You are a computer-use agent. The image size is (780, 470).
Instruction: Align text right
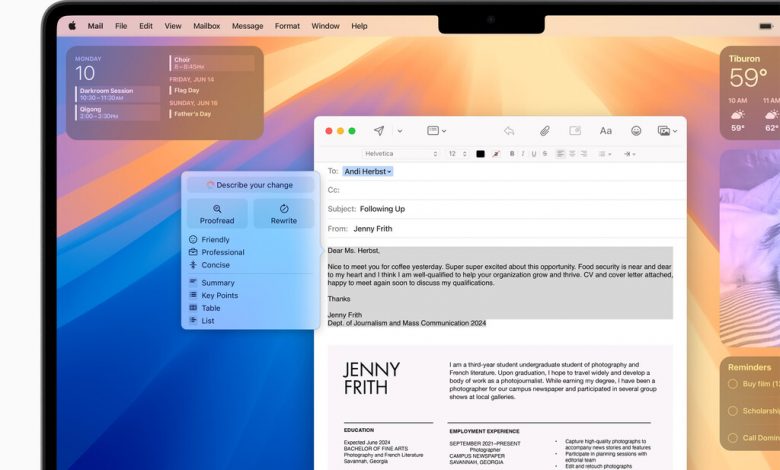tap(584, 154)
